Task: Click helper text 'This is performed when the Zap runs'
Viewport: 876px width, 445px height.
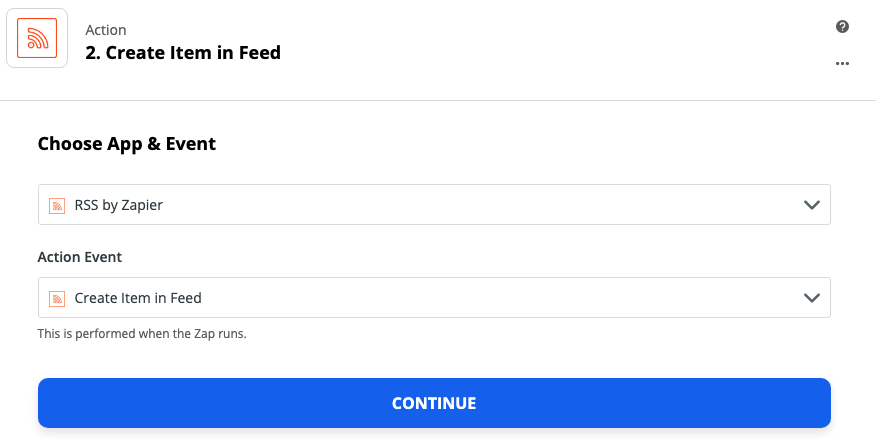Action: click(142, 334)
